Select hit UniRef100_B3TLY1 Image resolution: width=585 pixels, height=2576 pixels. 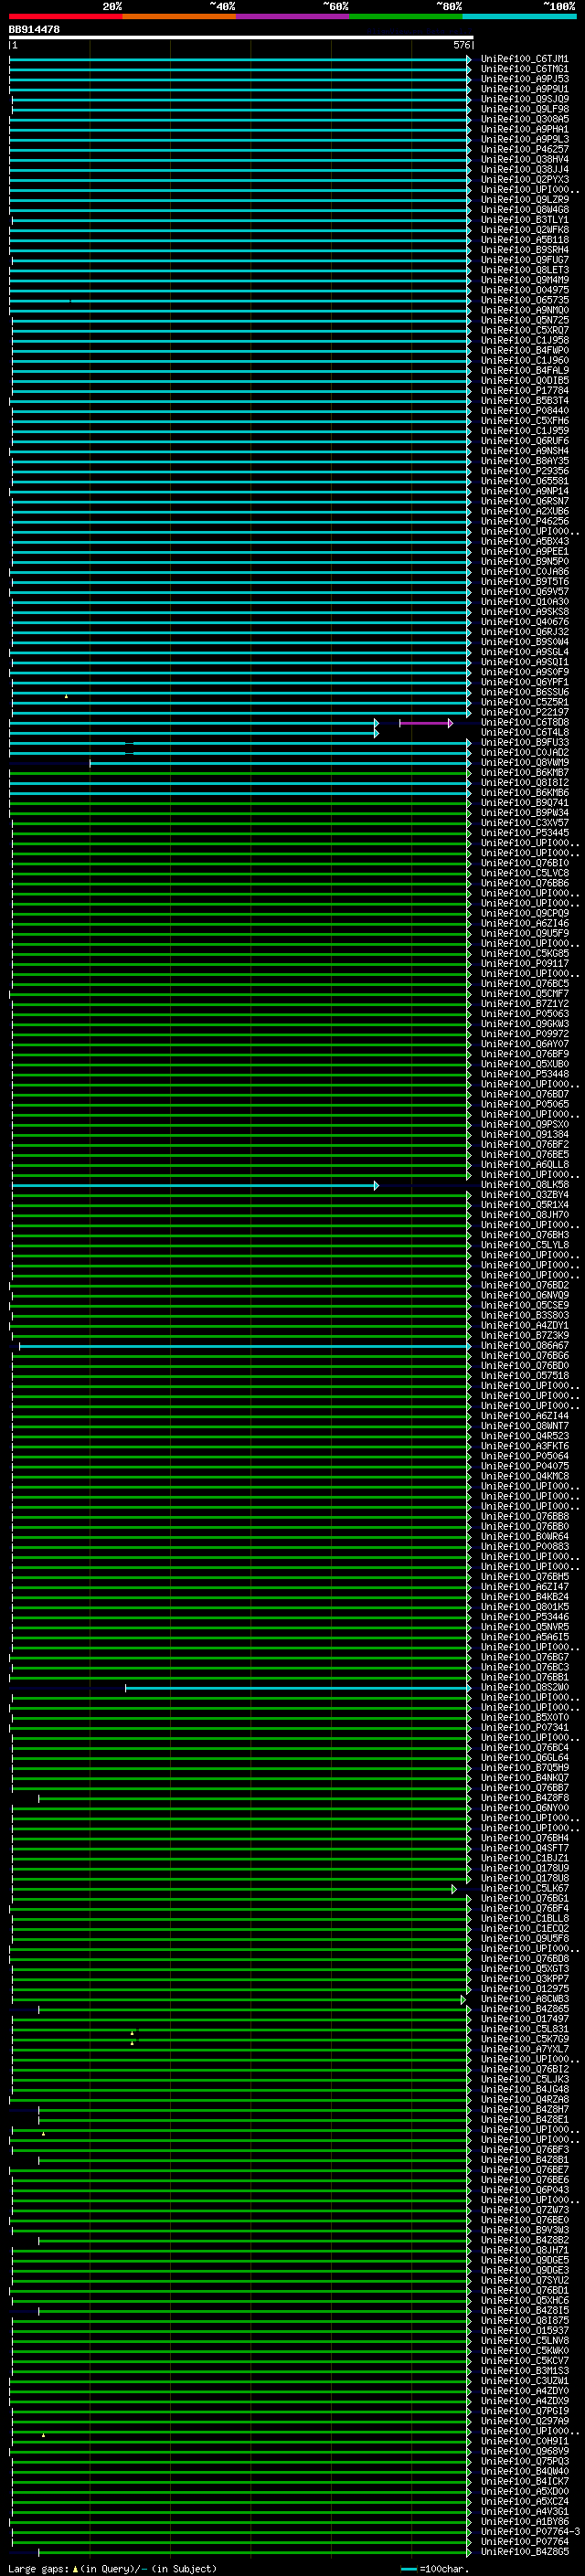pos(525,220)
